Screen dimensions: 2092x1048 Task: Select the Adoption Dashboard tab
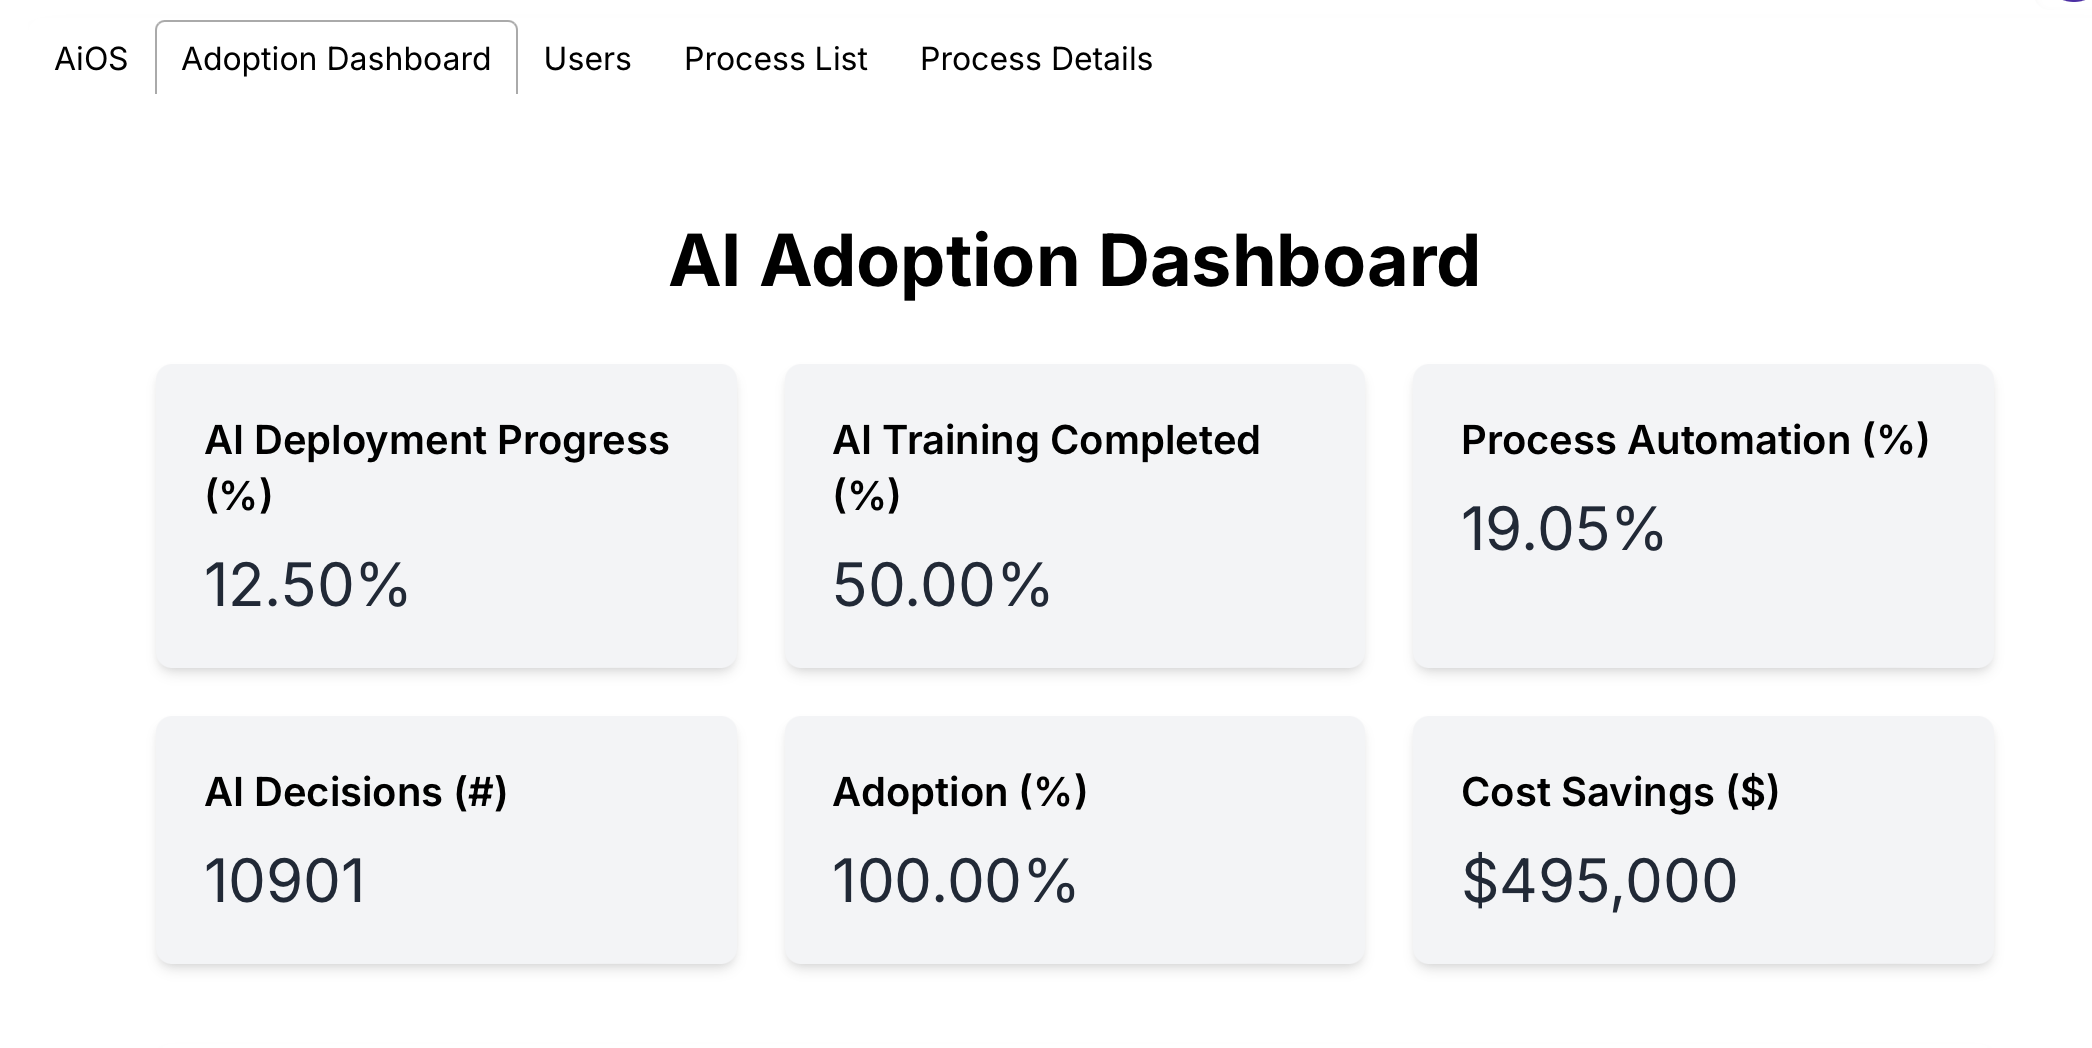coord(336,59)
